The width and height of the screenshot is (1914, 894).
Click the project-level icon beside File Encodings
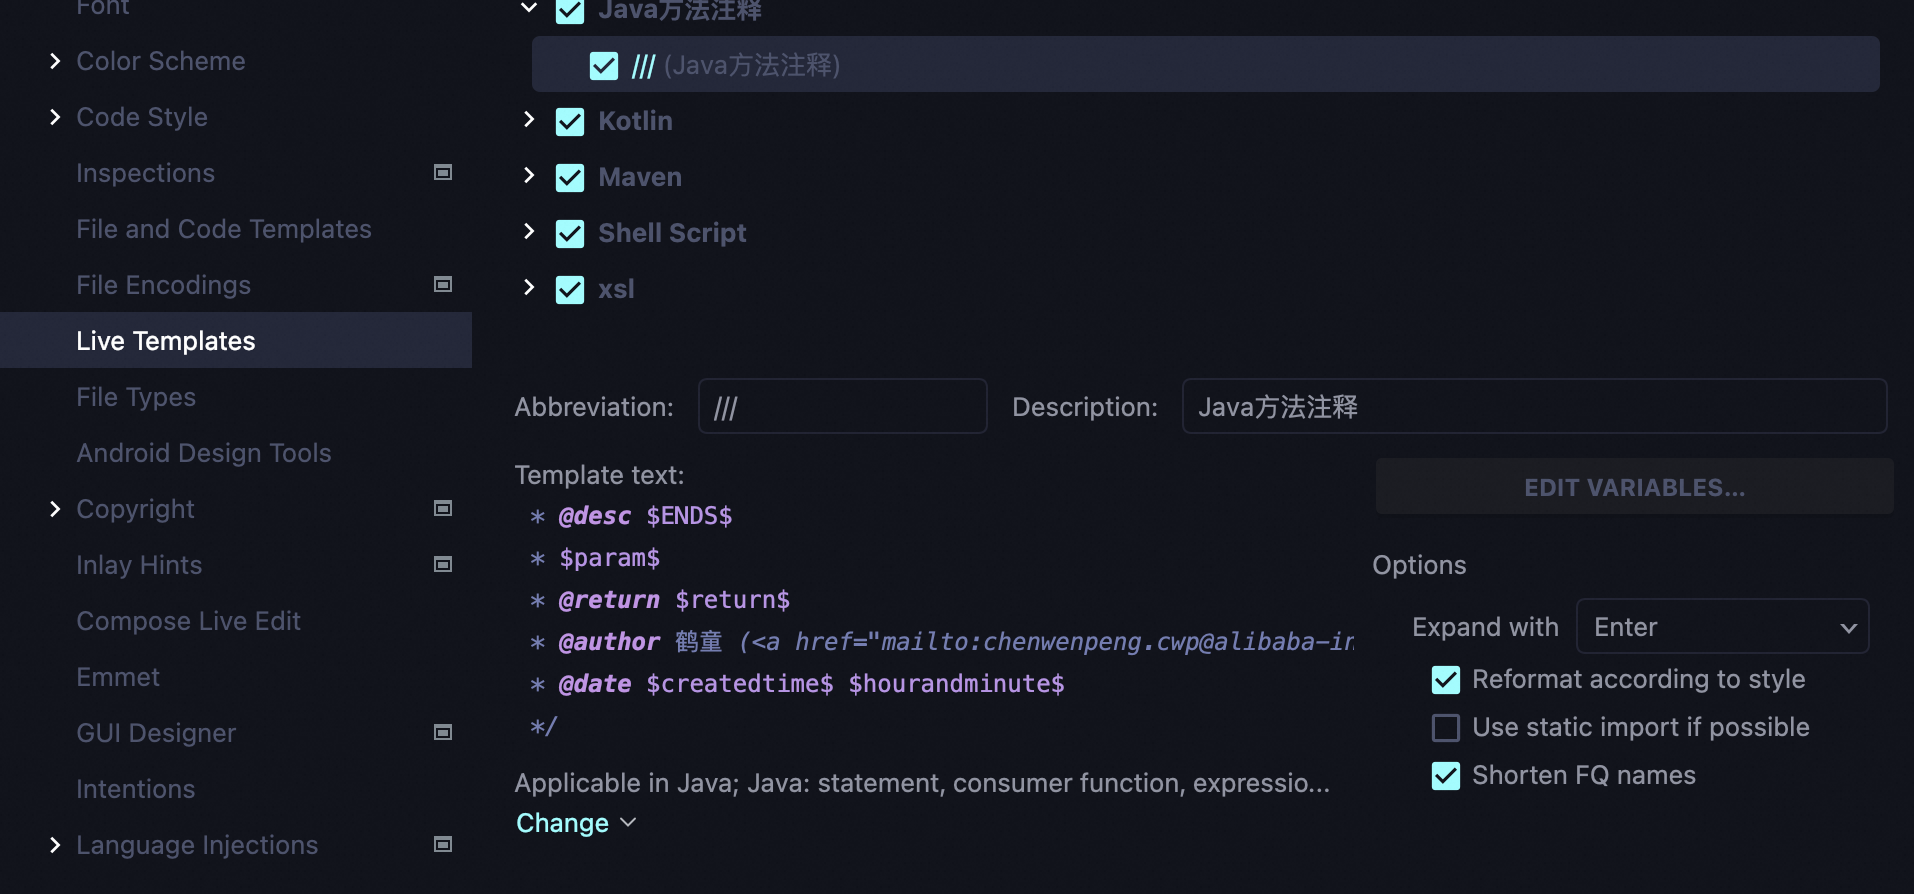pyautogui.click(x=443, y=285)
